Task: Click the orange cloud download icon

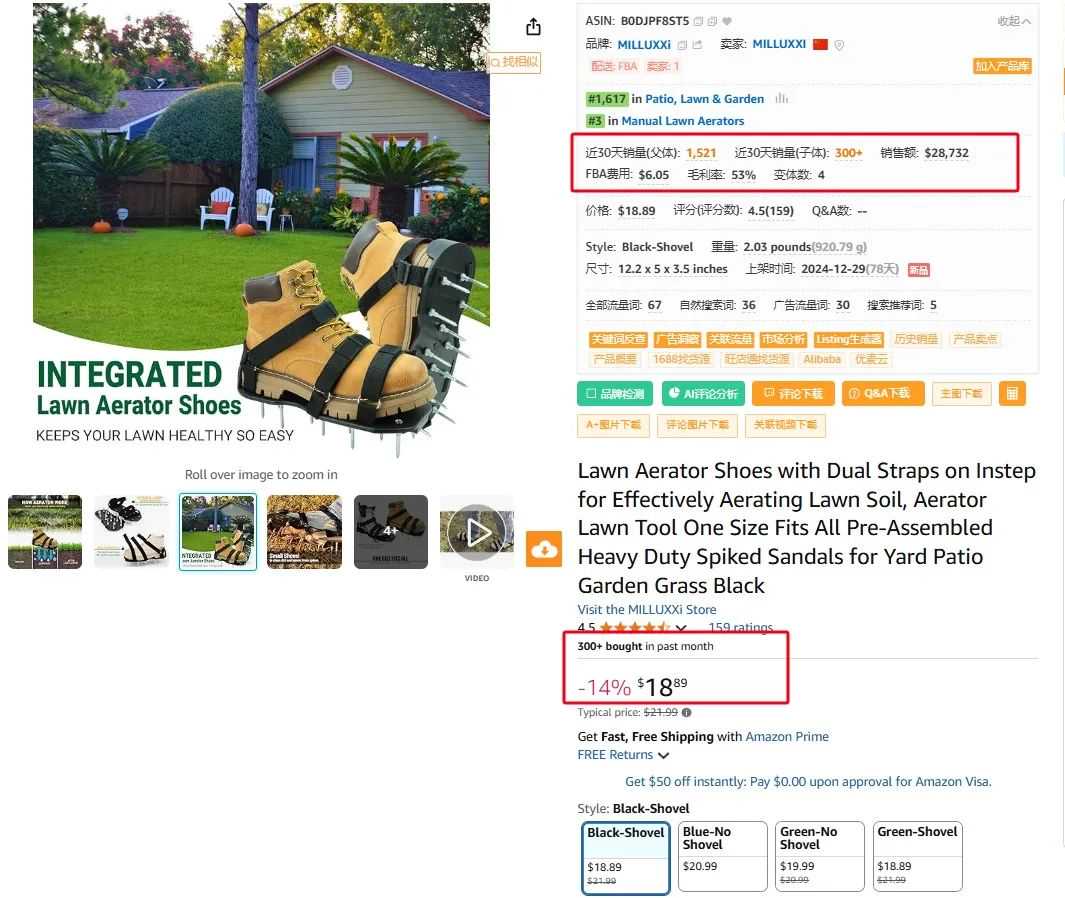Action: coord(544,549)
